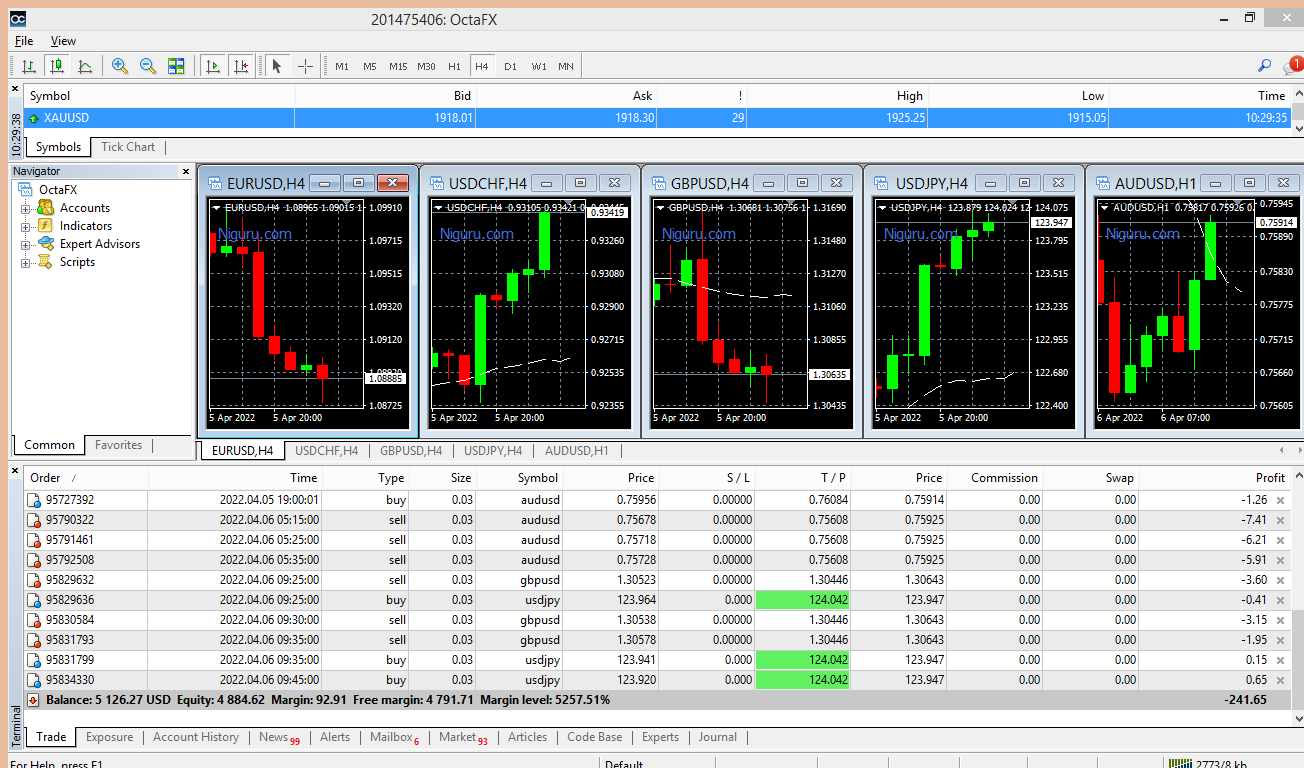This screenshot has height=768, width=1304.
Task: Tile chart windows with toolbar icon
Action: point(176,66)
